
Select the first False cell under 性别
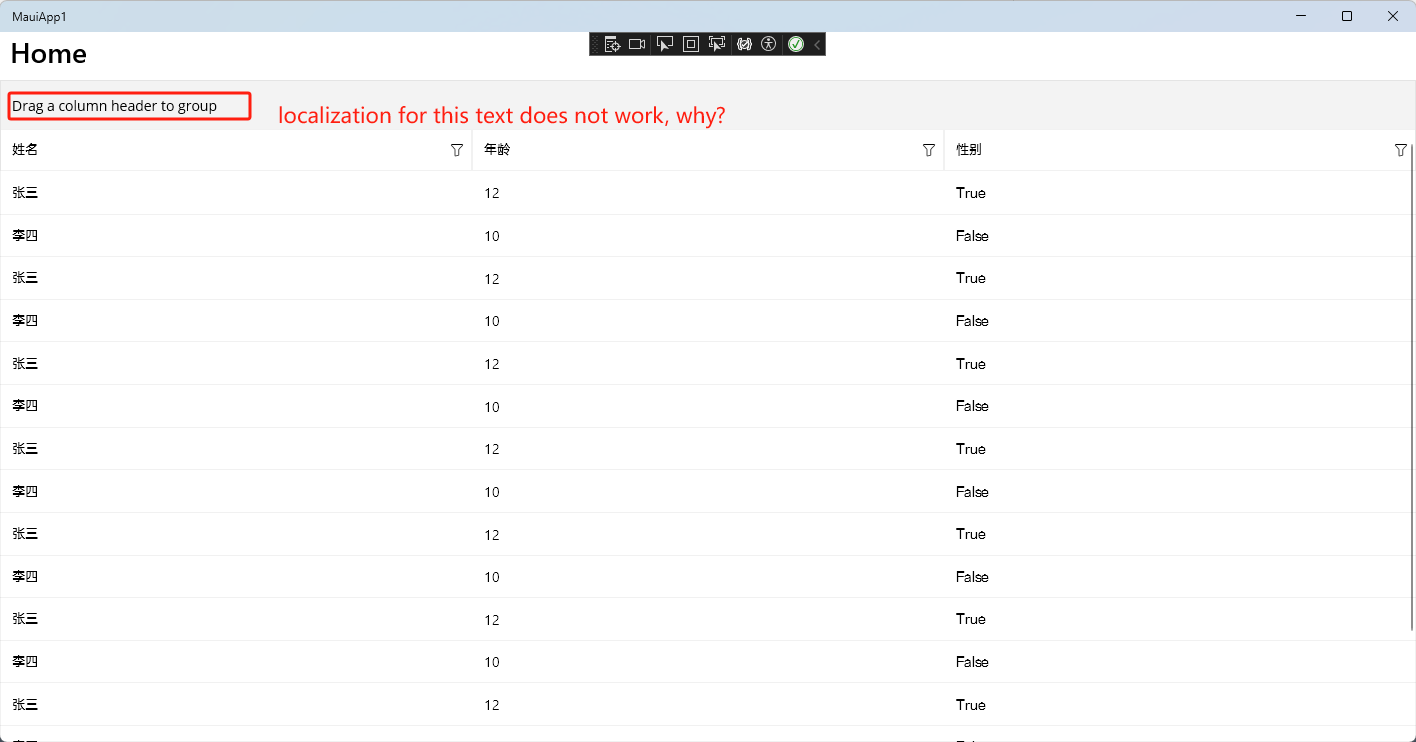(x=972, y=236)
